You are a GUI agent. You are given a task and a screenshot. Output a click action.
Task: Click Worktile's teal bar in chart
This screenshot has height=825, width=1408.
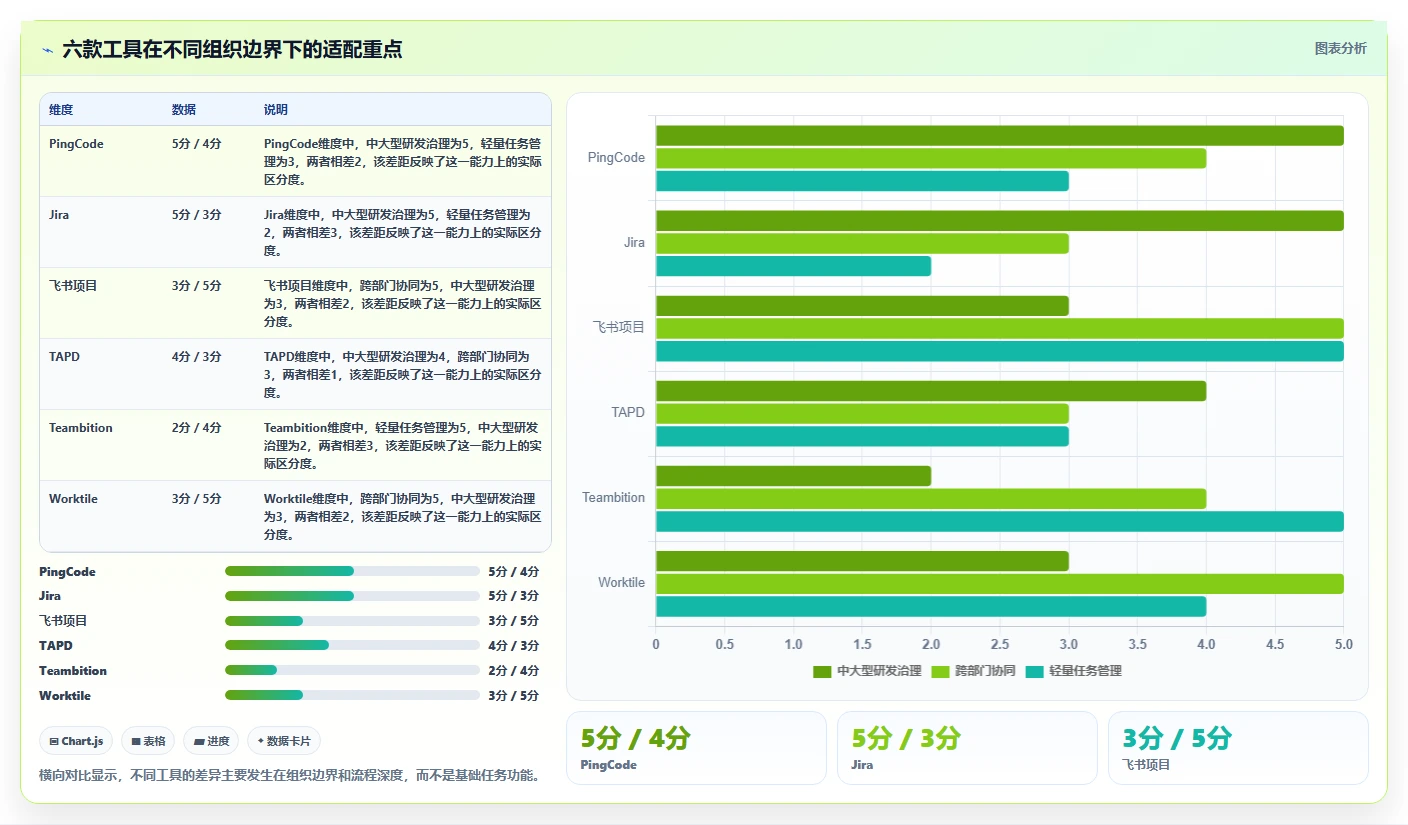coord(931,606)
